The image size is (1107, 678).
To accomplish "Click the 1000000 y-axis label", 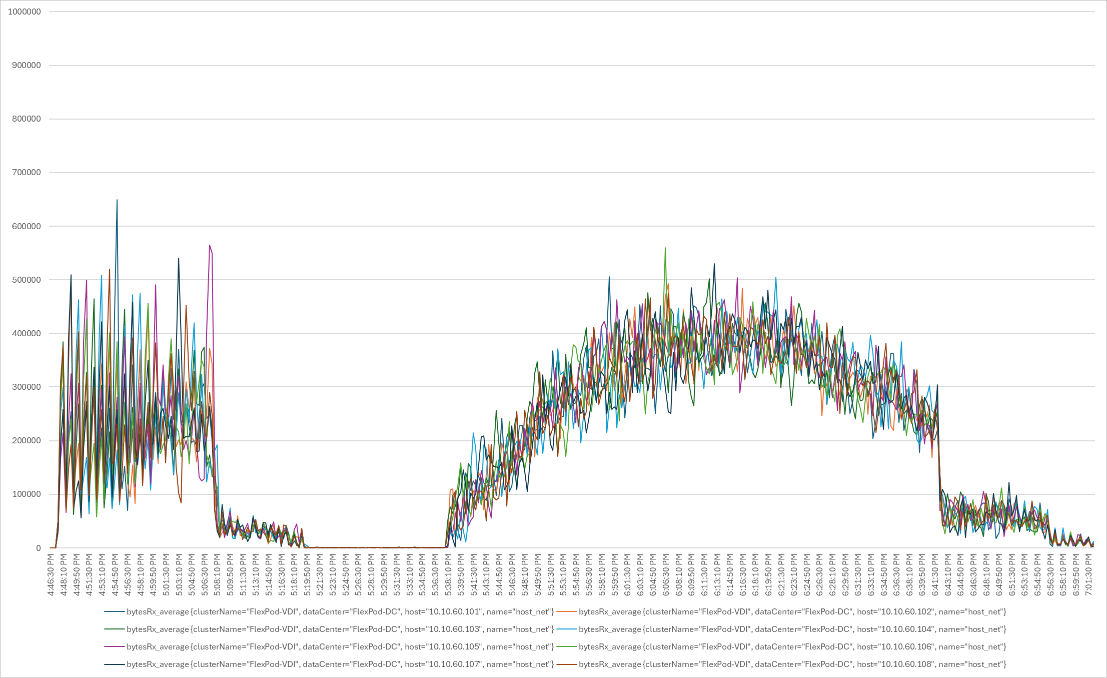I will pos(24,12).
